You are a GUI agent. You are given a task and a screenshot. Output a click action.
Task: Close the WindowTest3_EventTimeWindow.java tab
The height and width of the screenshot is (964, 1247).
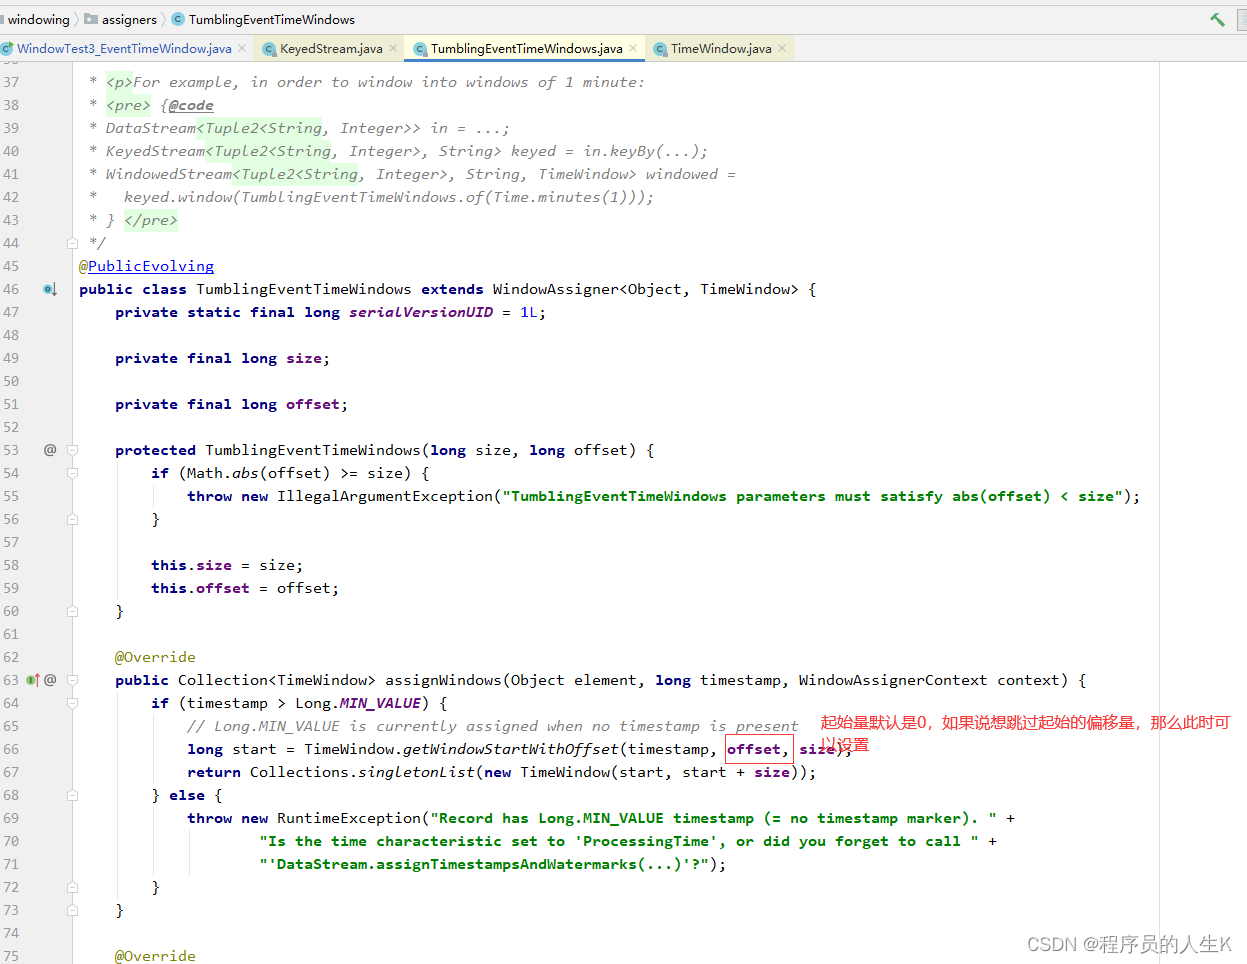click(242, 48)
